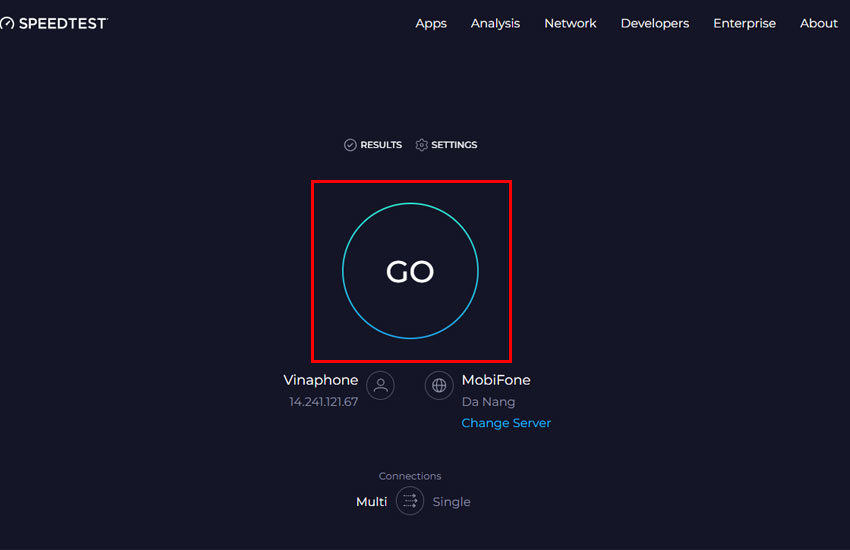Screen dimensions: 850x550
Task: Open the Analysis menu
Action: click(x=495, y=23)
